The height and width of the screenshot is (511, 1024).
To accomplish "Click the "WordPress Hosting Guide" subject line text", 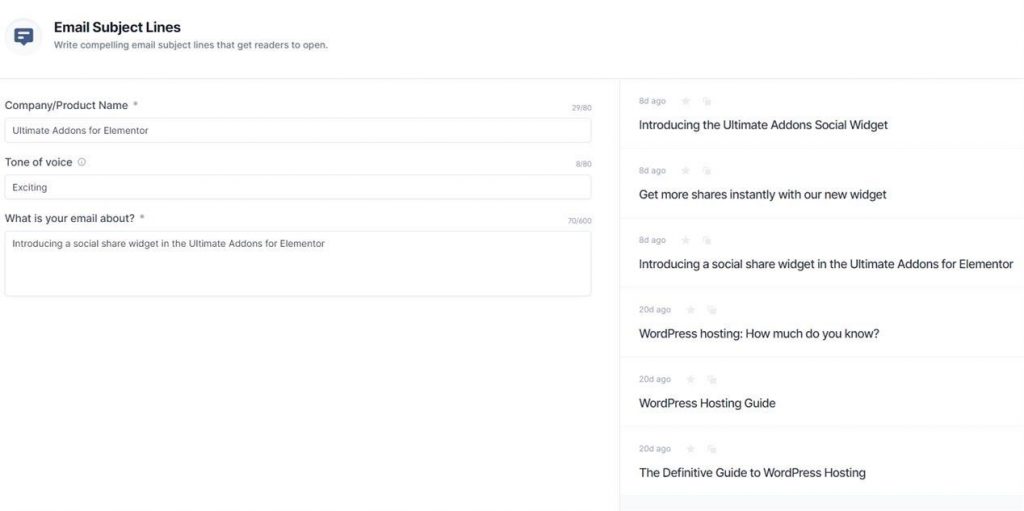I will click(707, 404).
